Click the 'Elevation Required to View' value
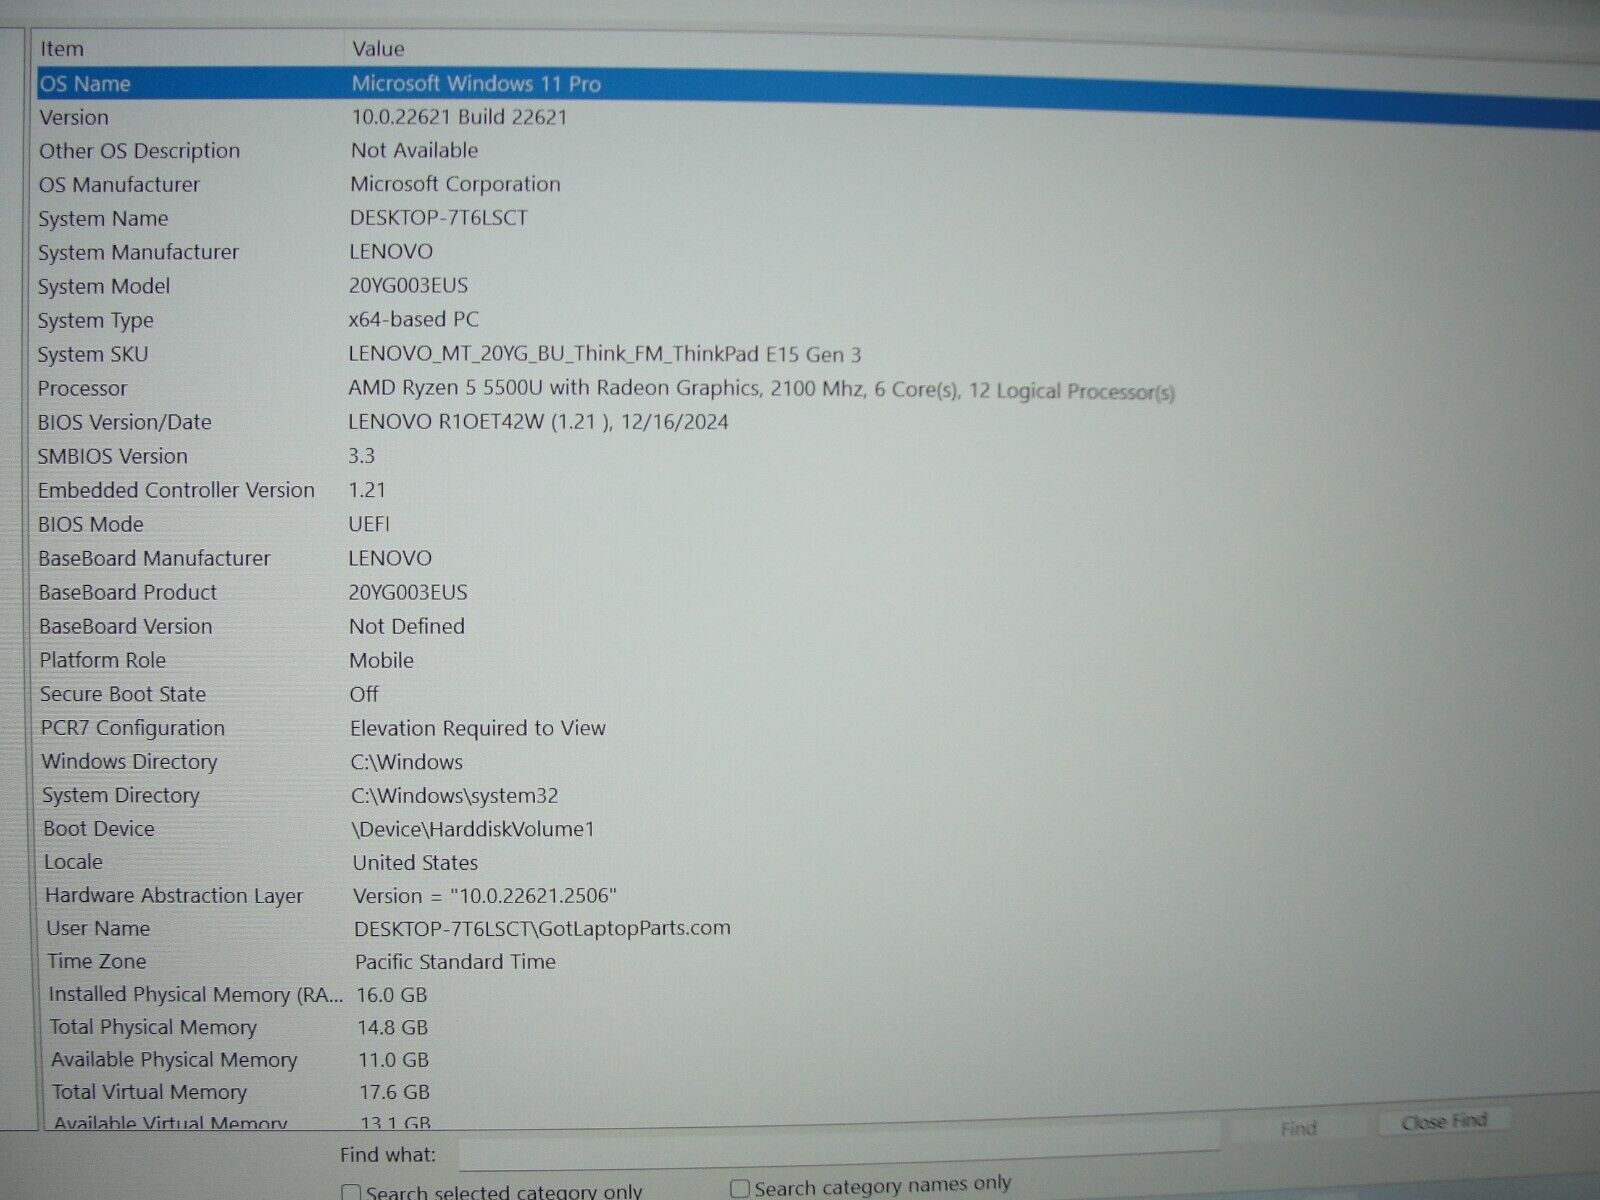Screen dimensions: 1600x1200 [478, 728]
